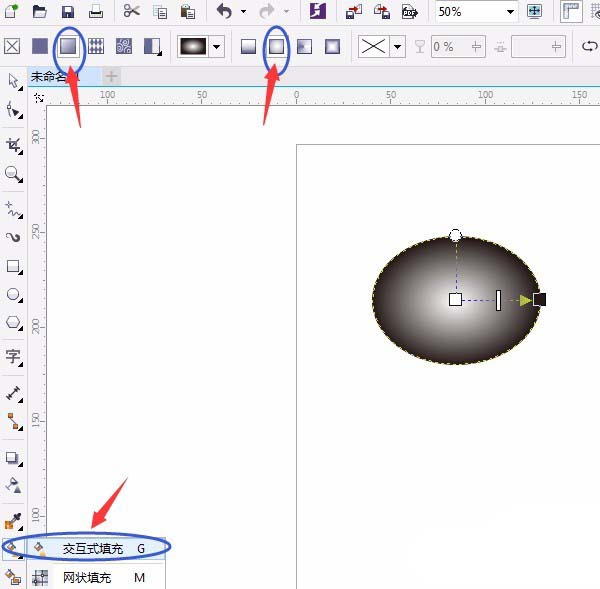Viewport: 600px width, 589px height.
Task: Click the 0 % node transparency field
Action: tap(458, 47)
